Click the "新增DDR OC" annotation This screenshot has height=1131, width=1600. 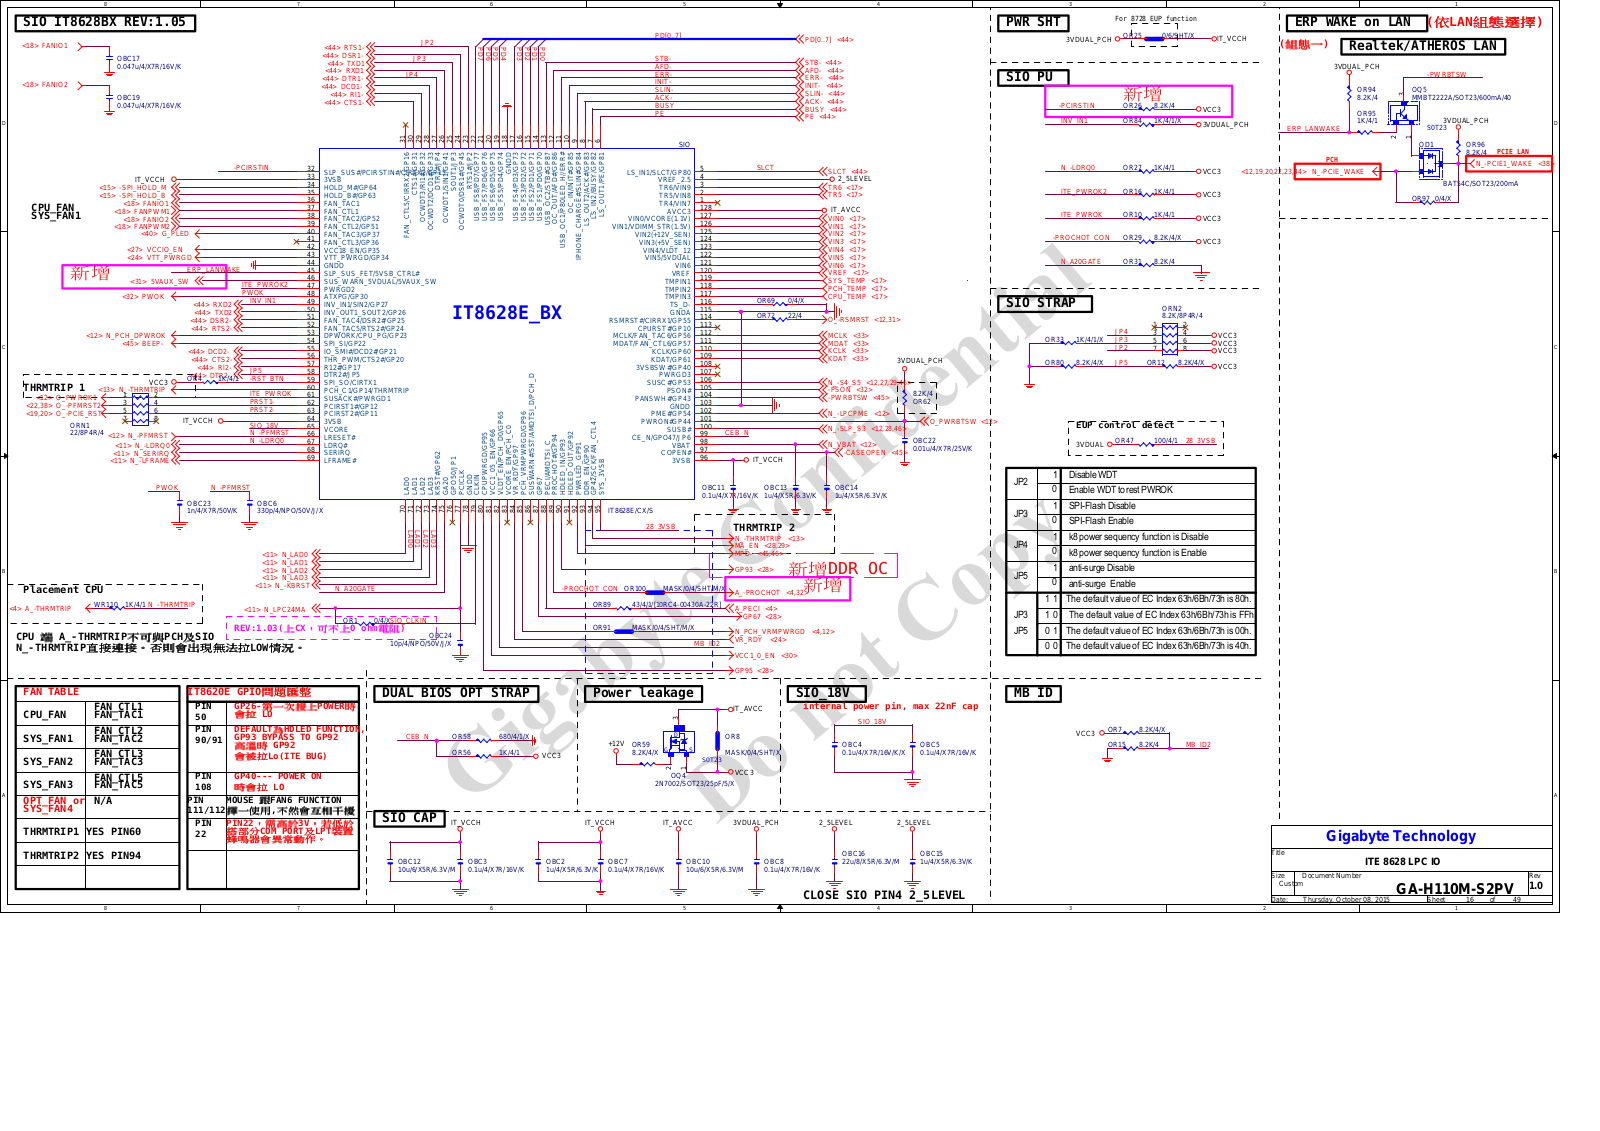(x=838, y=568)
